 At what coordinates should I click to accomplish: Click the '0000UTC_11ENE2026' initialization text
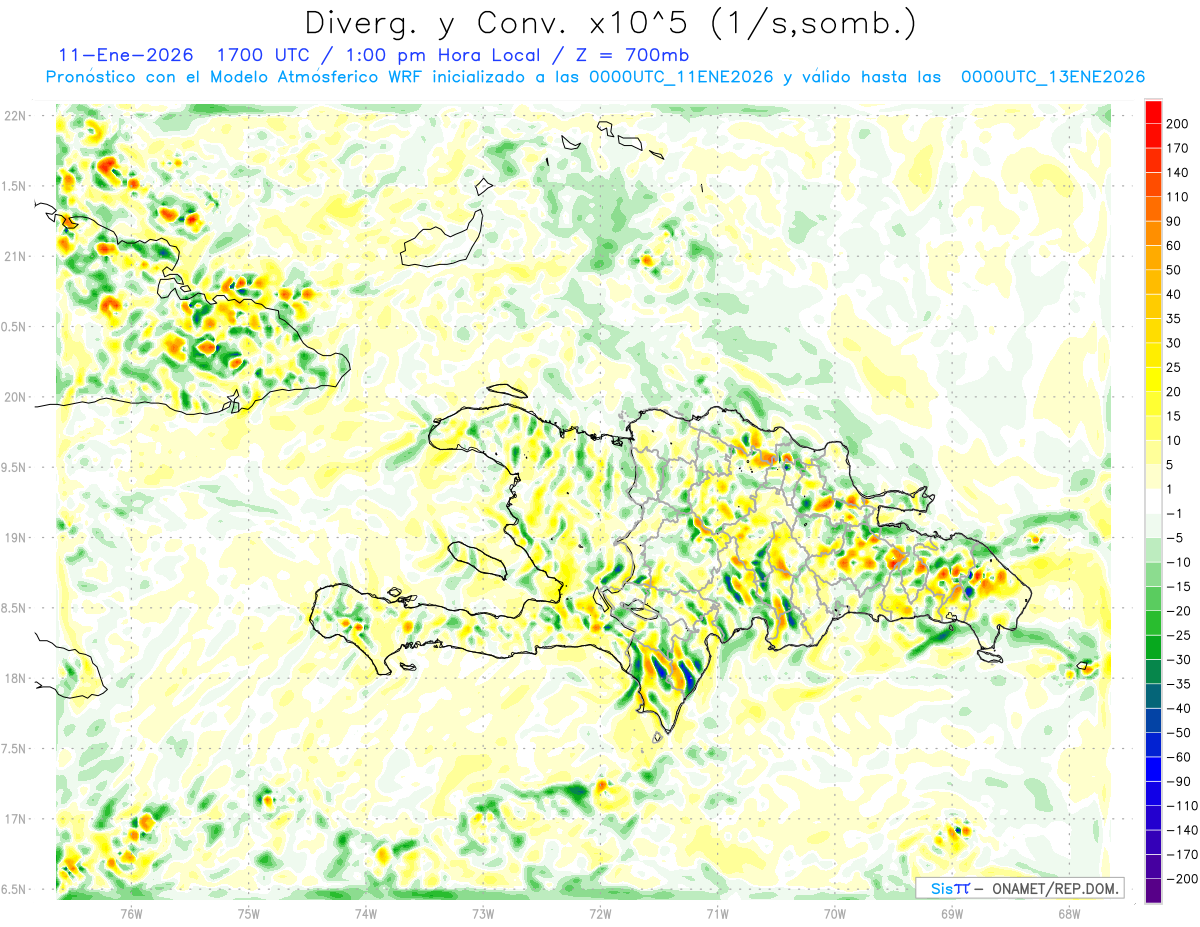pyautogui.click(x=681, y=77)
